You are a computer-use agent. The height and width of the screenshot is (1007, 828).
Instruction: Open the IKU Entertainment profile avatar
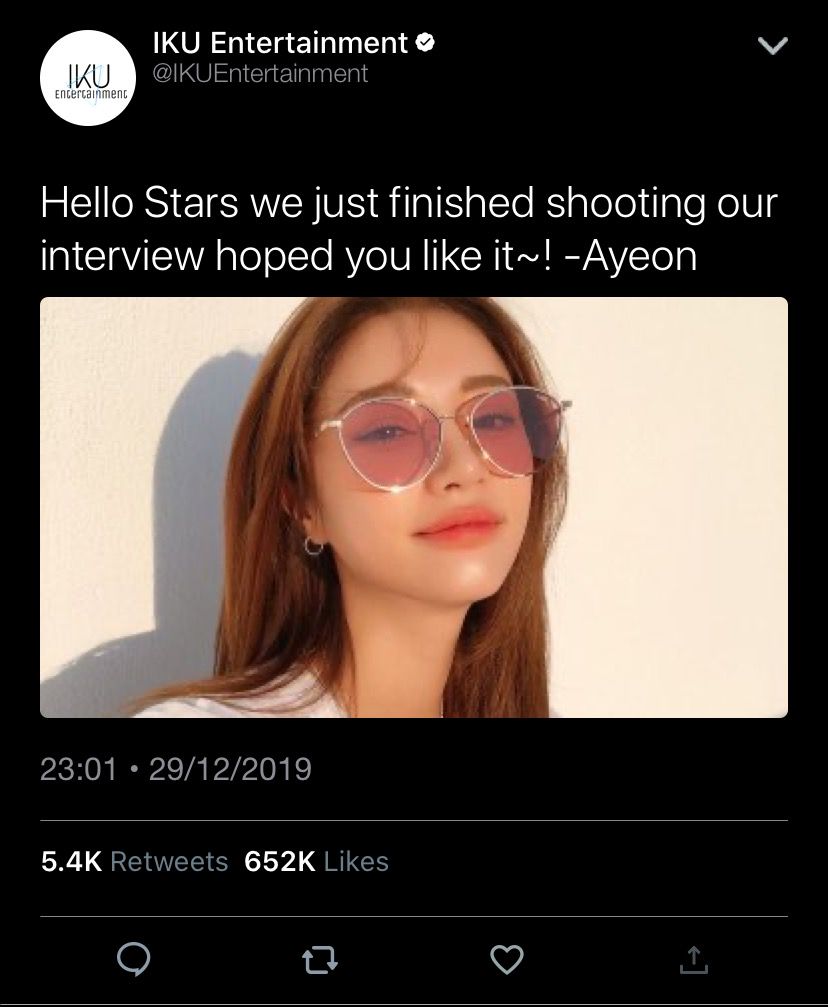pyautogui.click(x=88, y=78)
